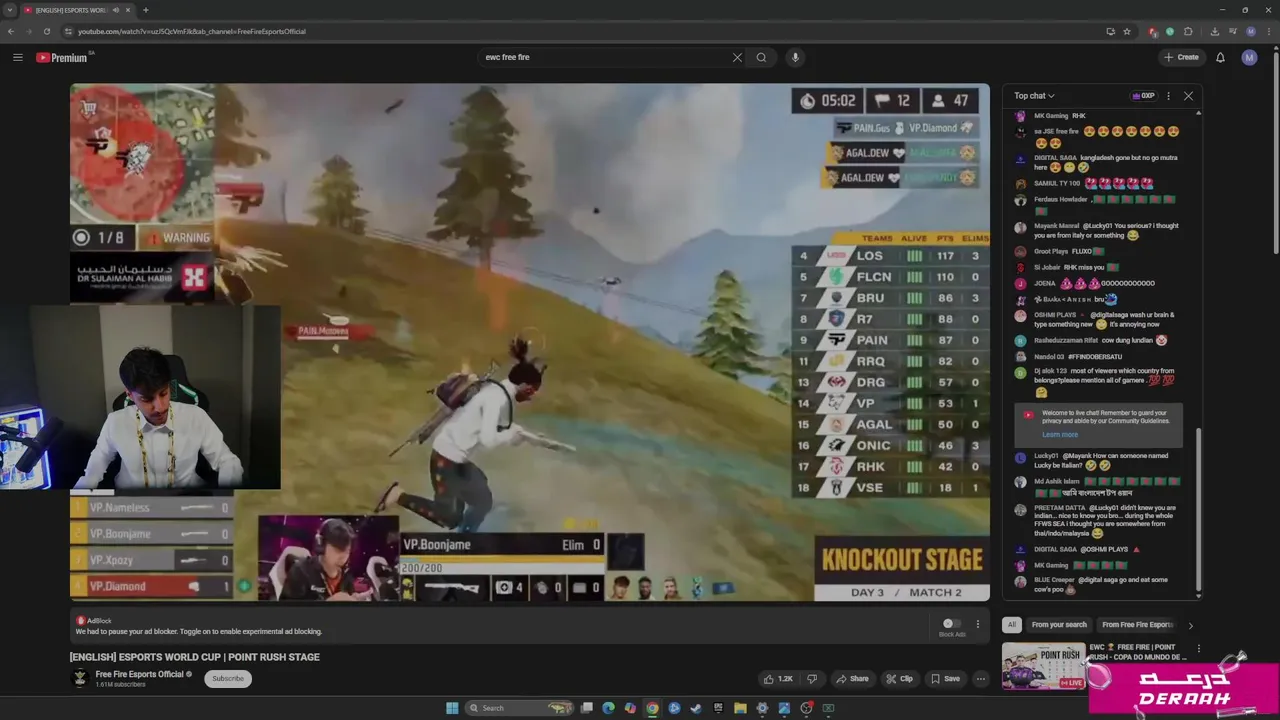Start voice search with the microphone
The image size is (1280, 720).
(795, 57)
